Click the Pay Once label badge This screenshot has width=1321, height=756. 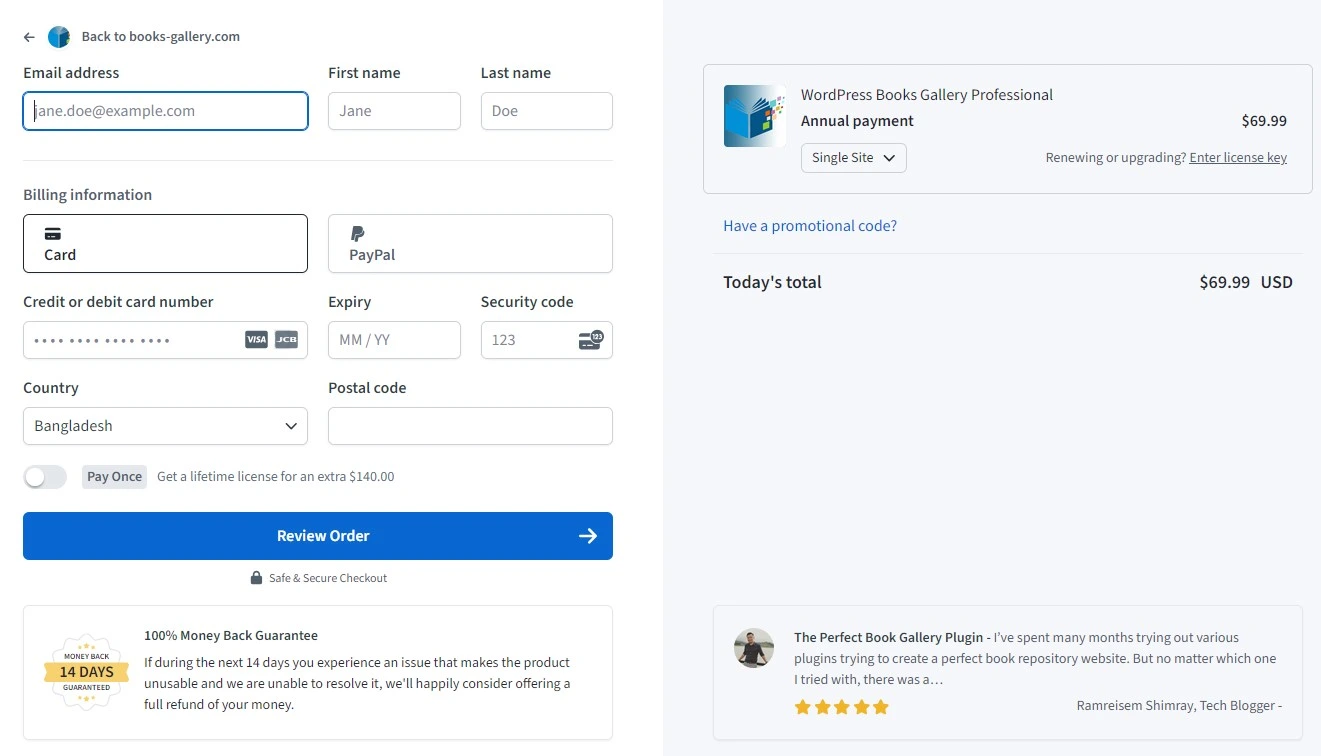pyautogui.click(x=114, y=477)
